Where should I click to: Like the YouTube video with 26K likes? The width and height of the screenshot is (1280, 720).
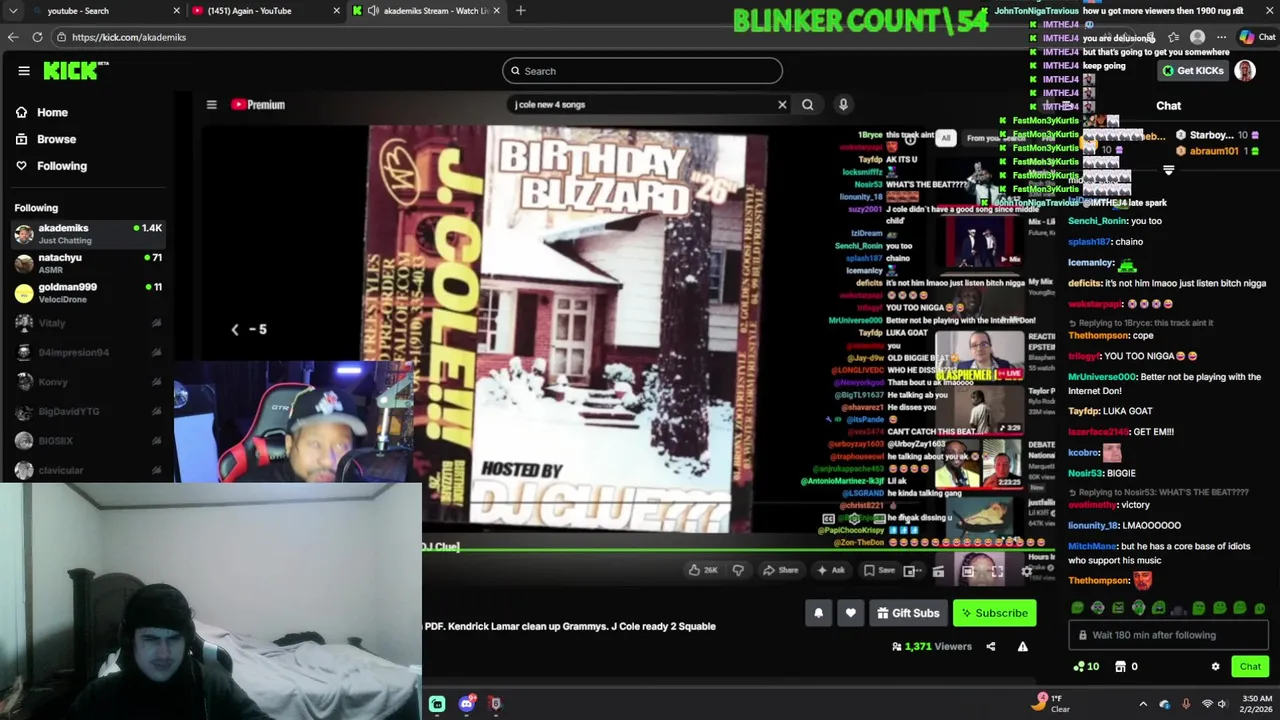(703, 570)
